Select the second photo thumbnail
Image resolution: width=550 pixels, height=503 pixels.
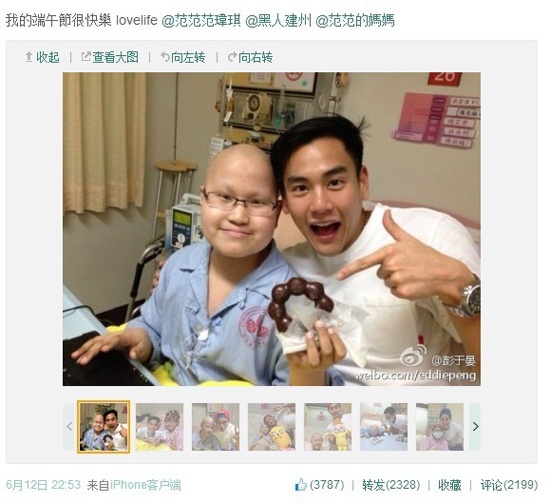pos(160,427)
